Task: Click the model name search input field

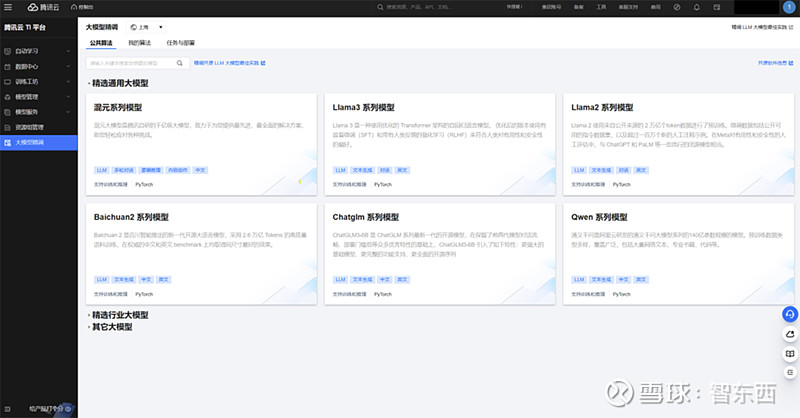Action: coord(130,63)
